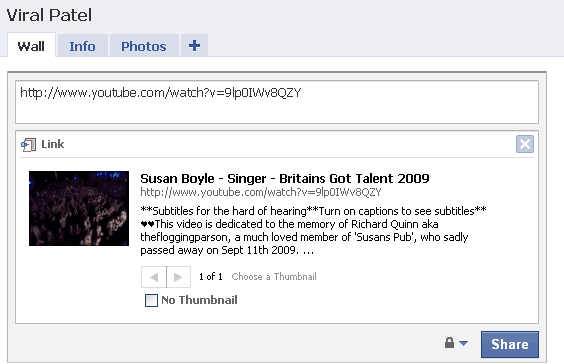Click the Share button
This screenshot has height=364, width=564.
[x=510, y=344]
